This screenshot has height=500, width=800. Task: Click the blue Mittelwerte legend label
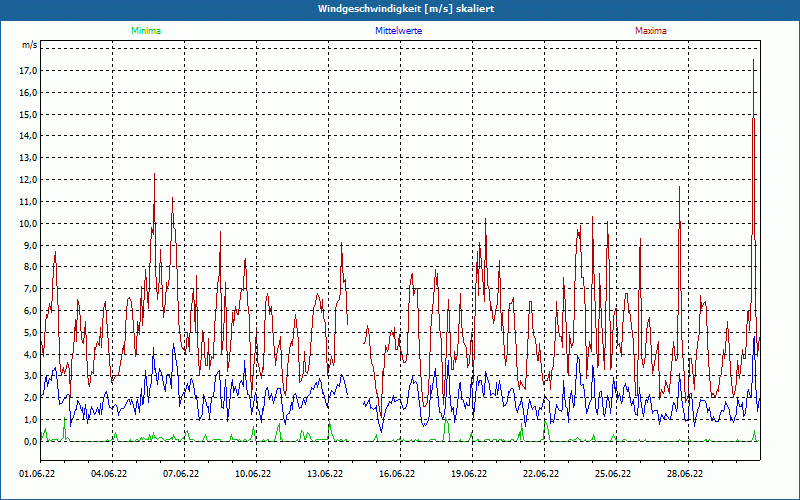coord(398,31)
